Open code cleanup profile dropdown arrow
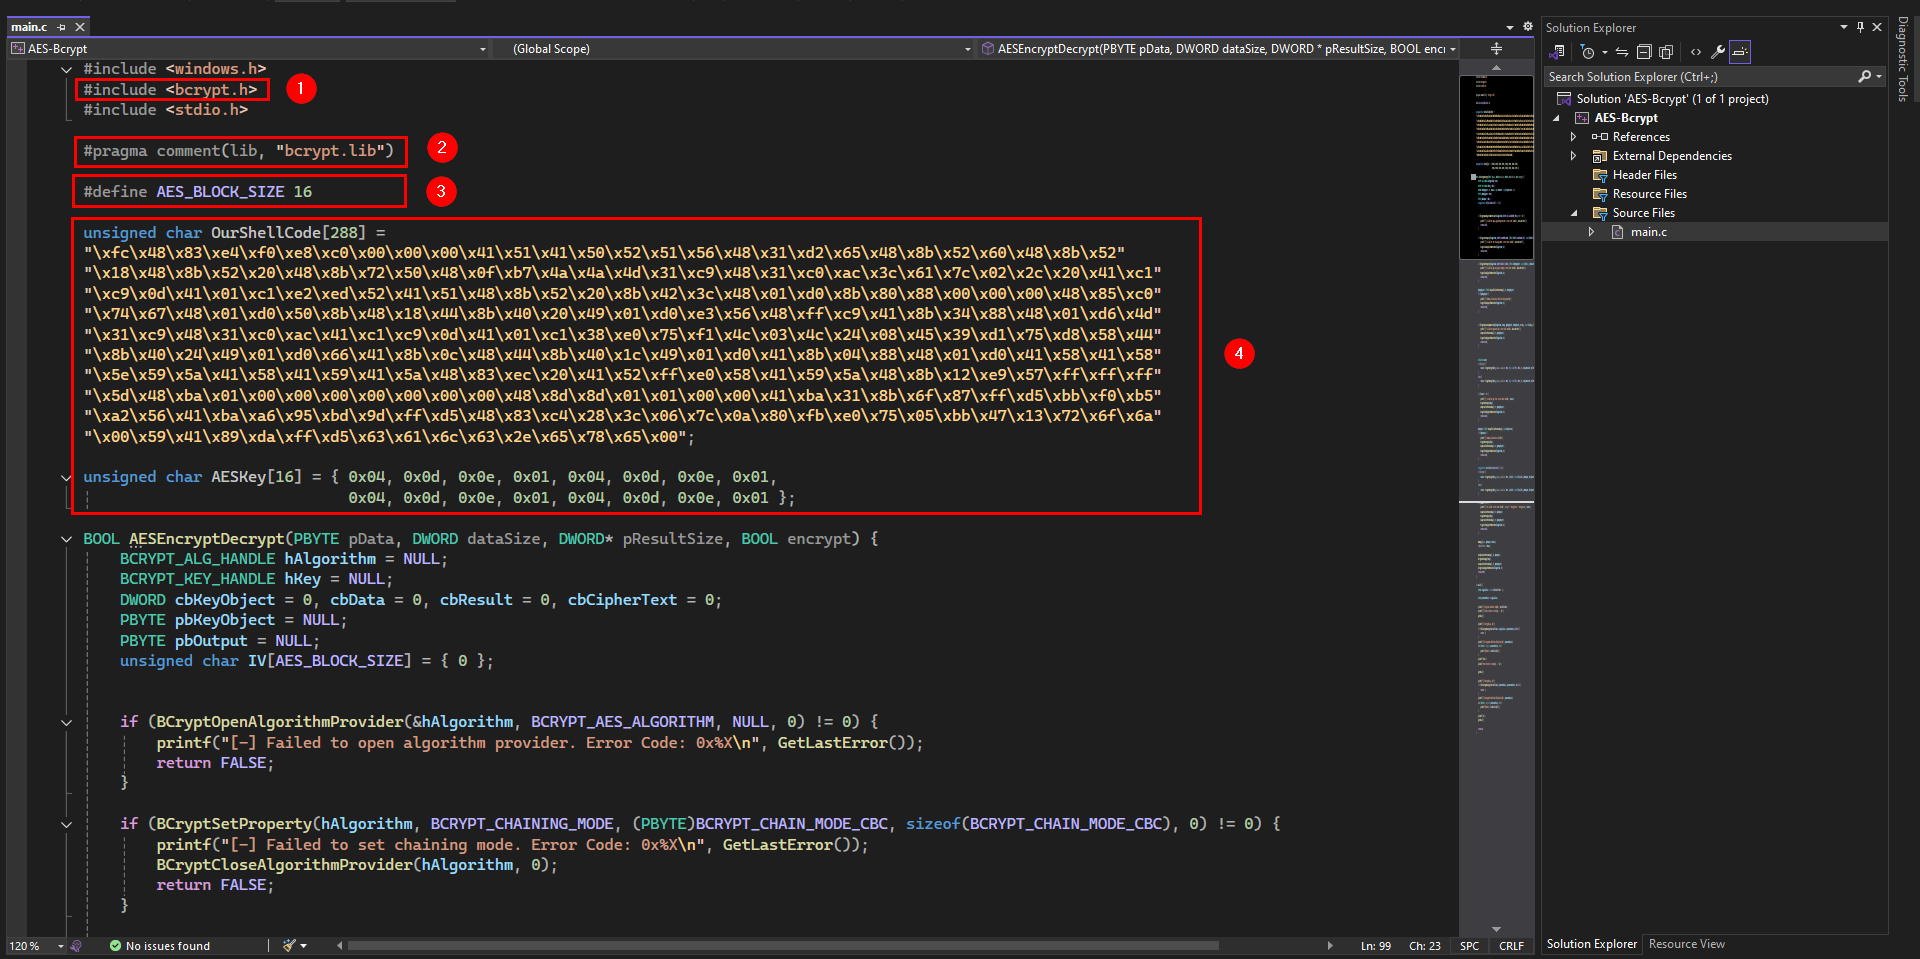1920x959 pixels. [303, 945]
